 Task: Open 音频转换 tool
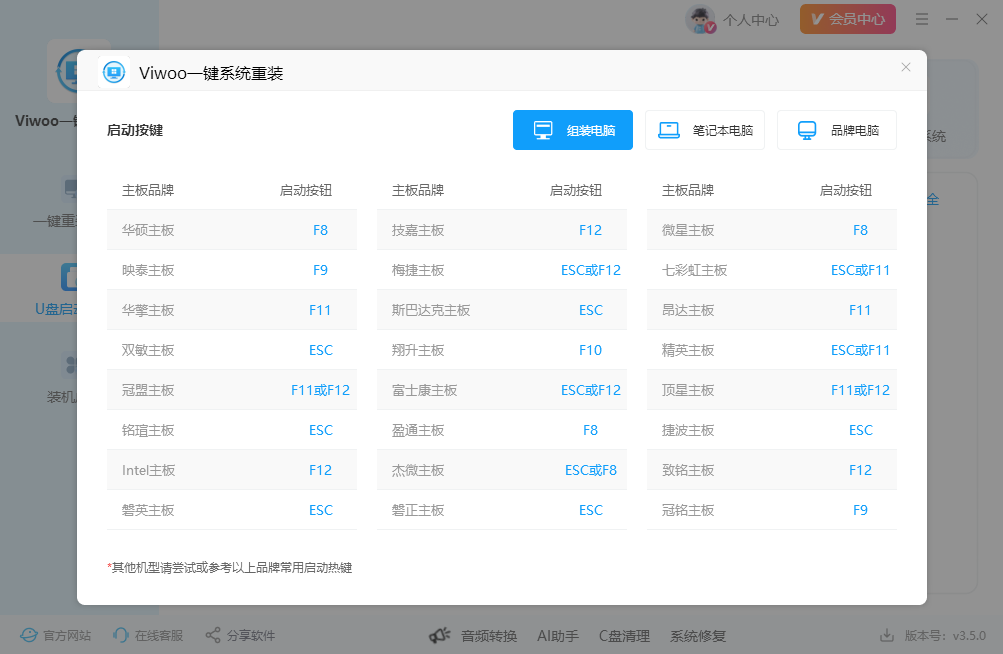489,636
